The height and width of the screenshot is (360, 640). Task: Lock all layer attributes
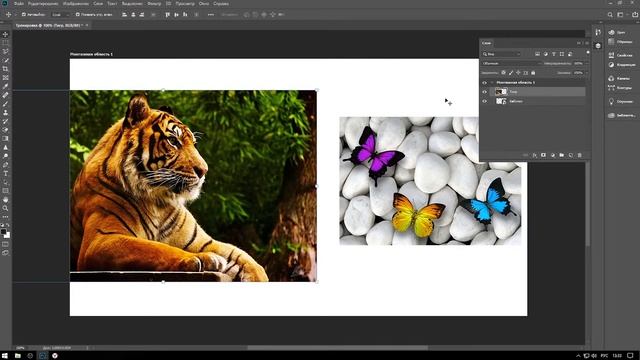[x=533, y=73]
